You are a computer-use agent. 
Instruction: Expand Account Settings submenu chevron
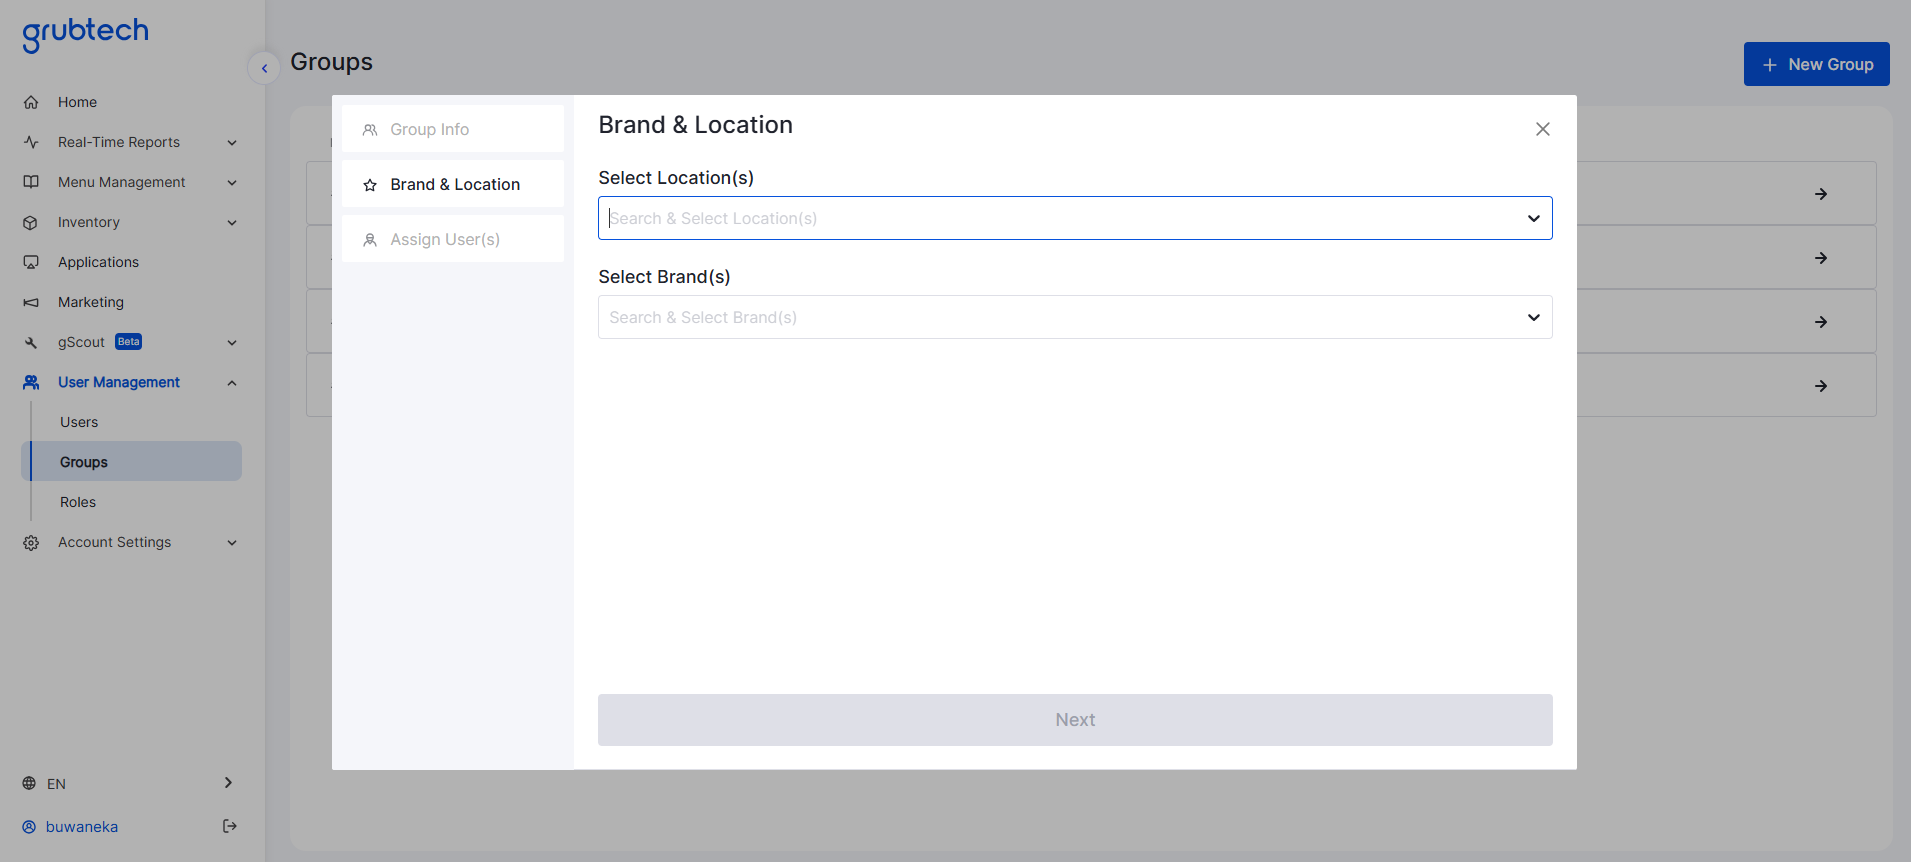tap(232, 543)
